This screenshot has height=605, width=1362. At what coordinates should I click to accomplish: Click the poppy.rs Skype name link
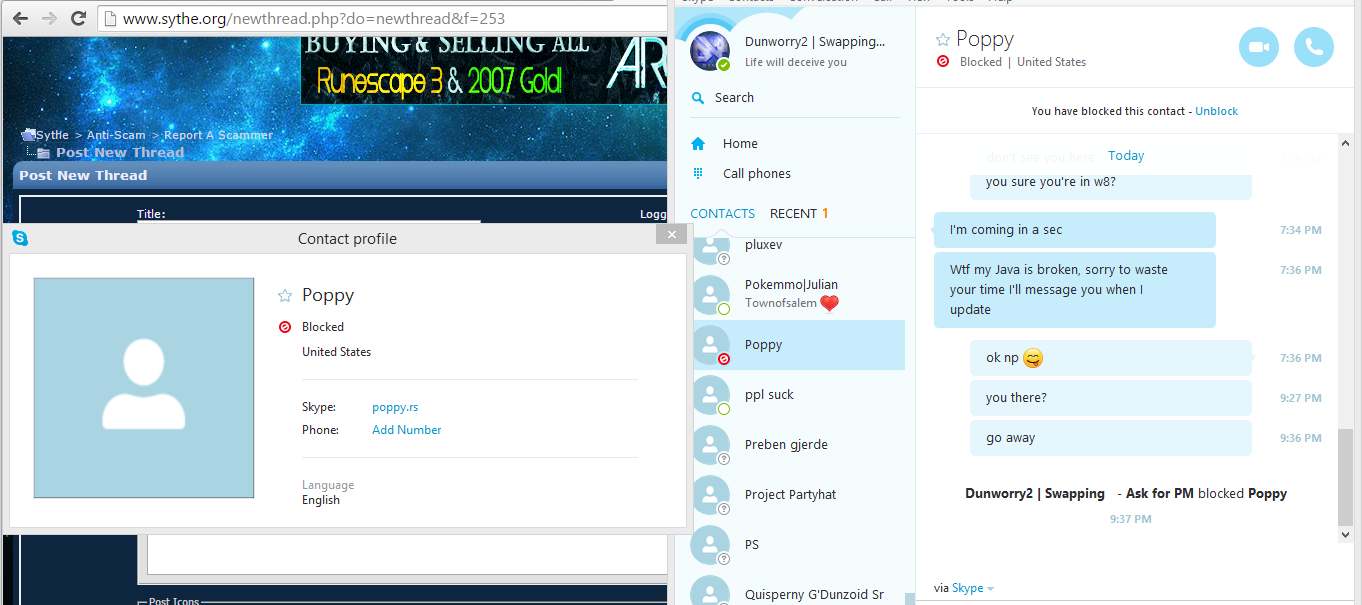[395, 407]
